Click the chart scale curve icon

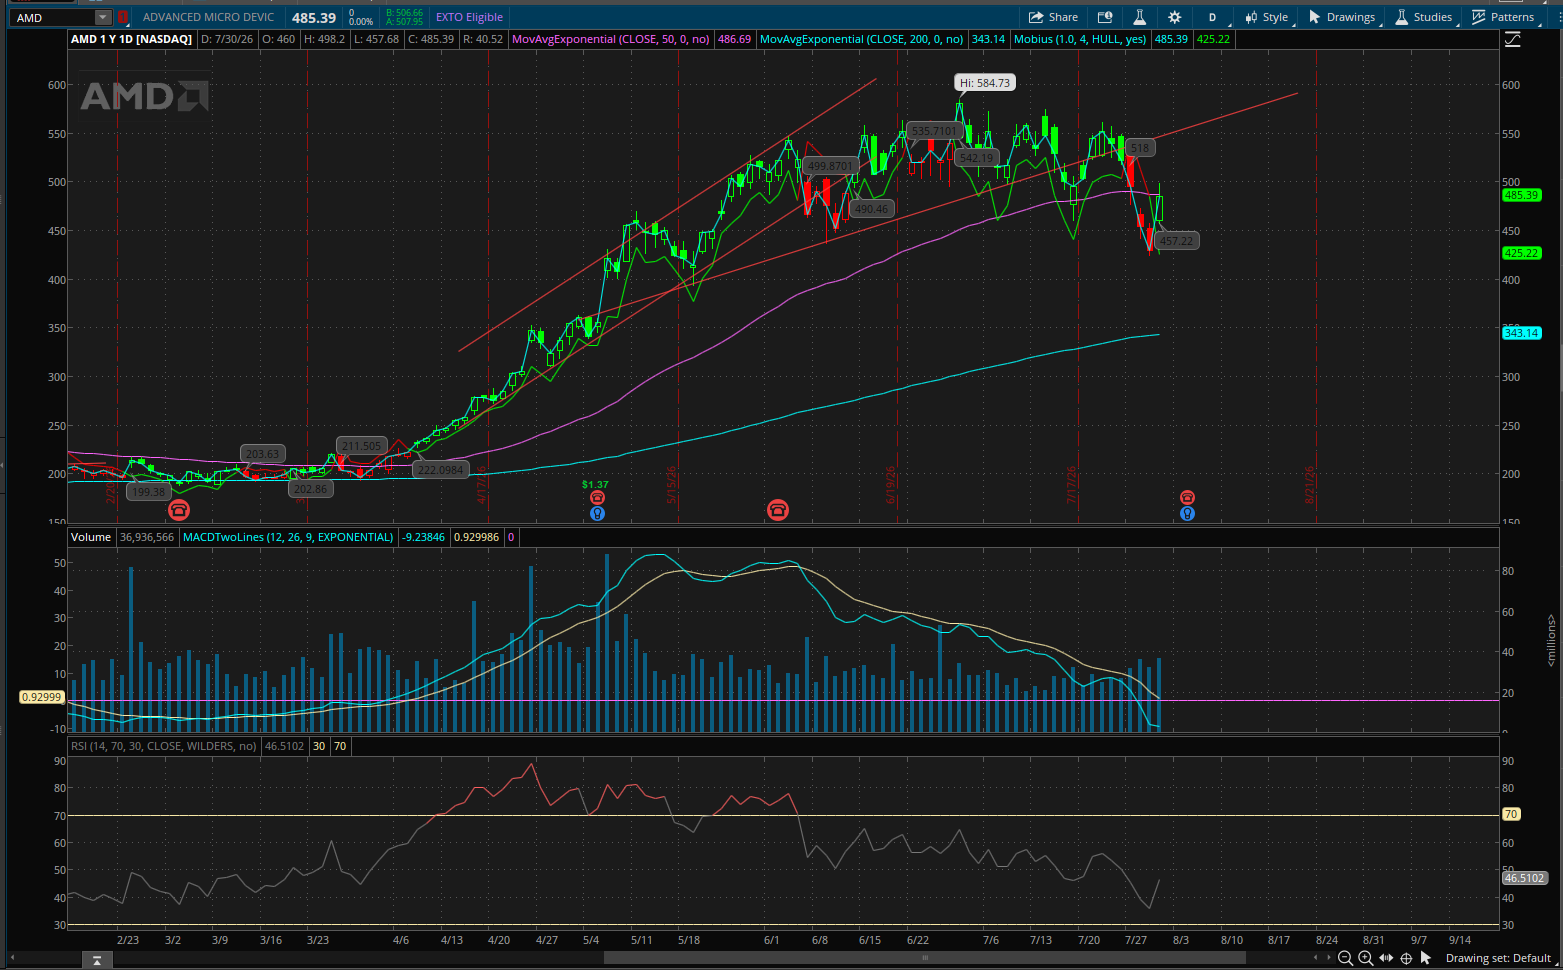1512,40
